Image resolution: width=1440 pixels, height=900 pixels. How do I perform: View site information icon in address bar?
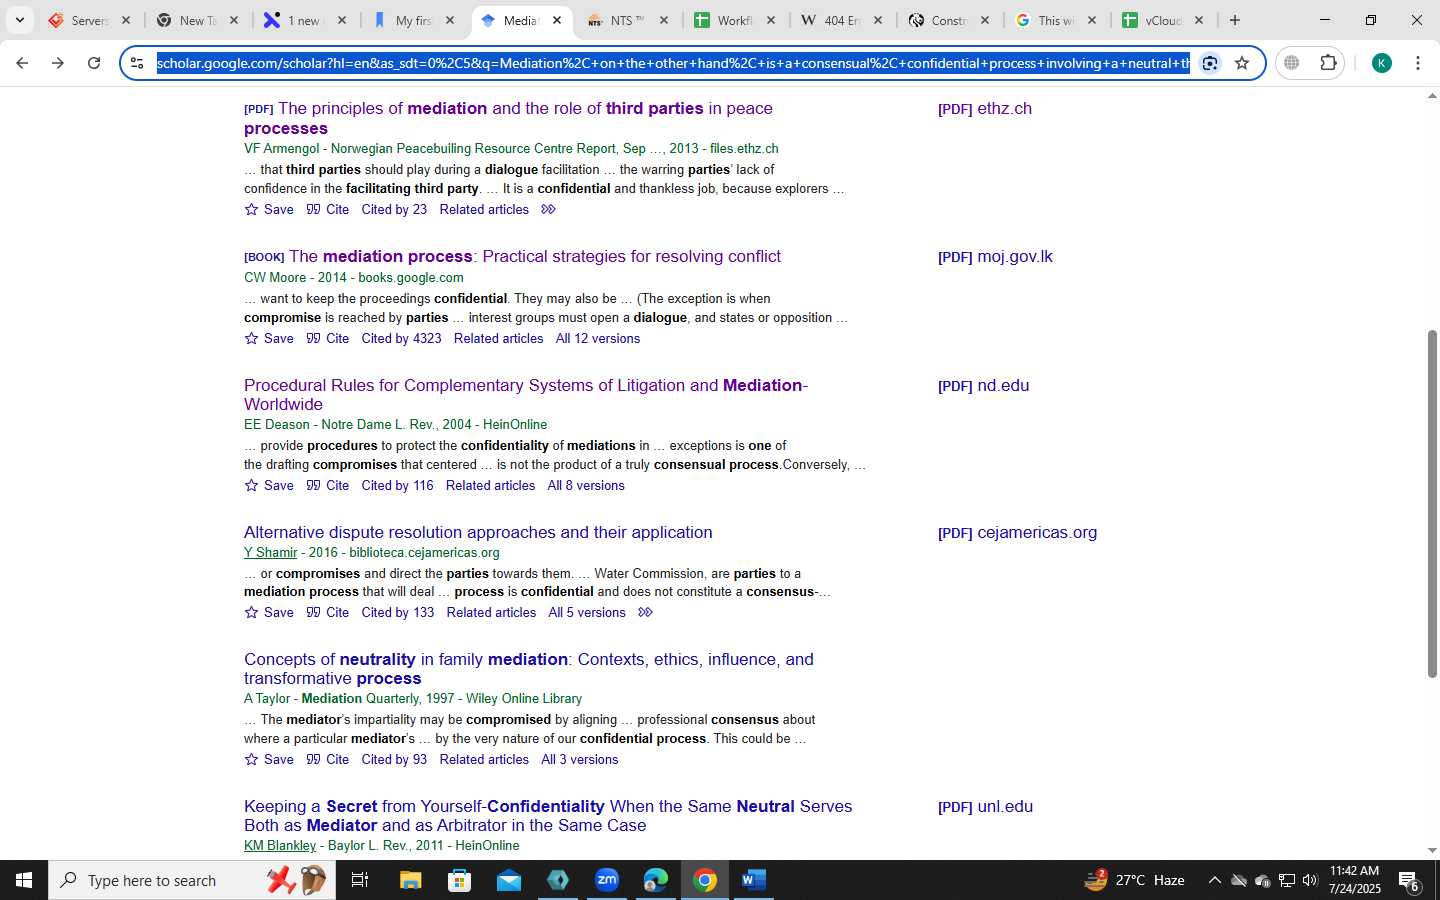point(137,63)
